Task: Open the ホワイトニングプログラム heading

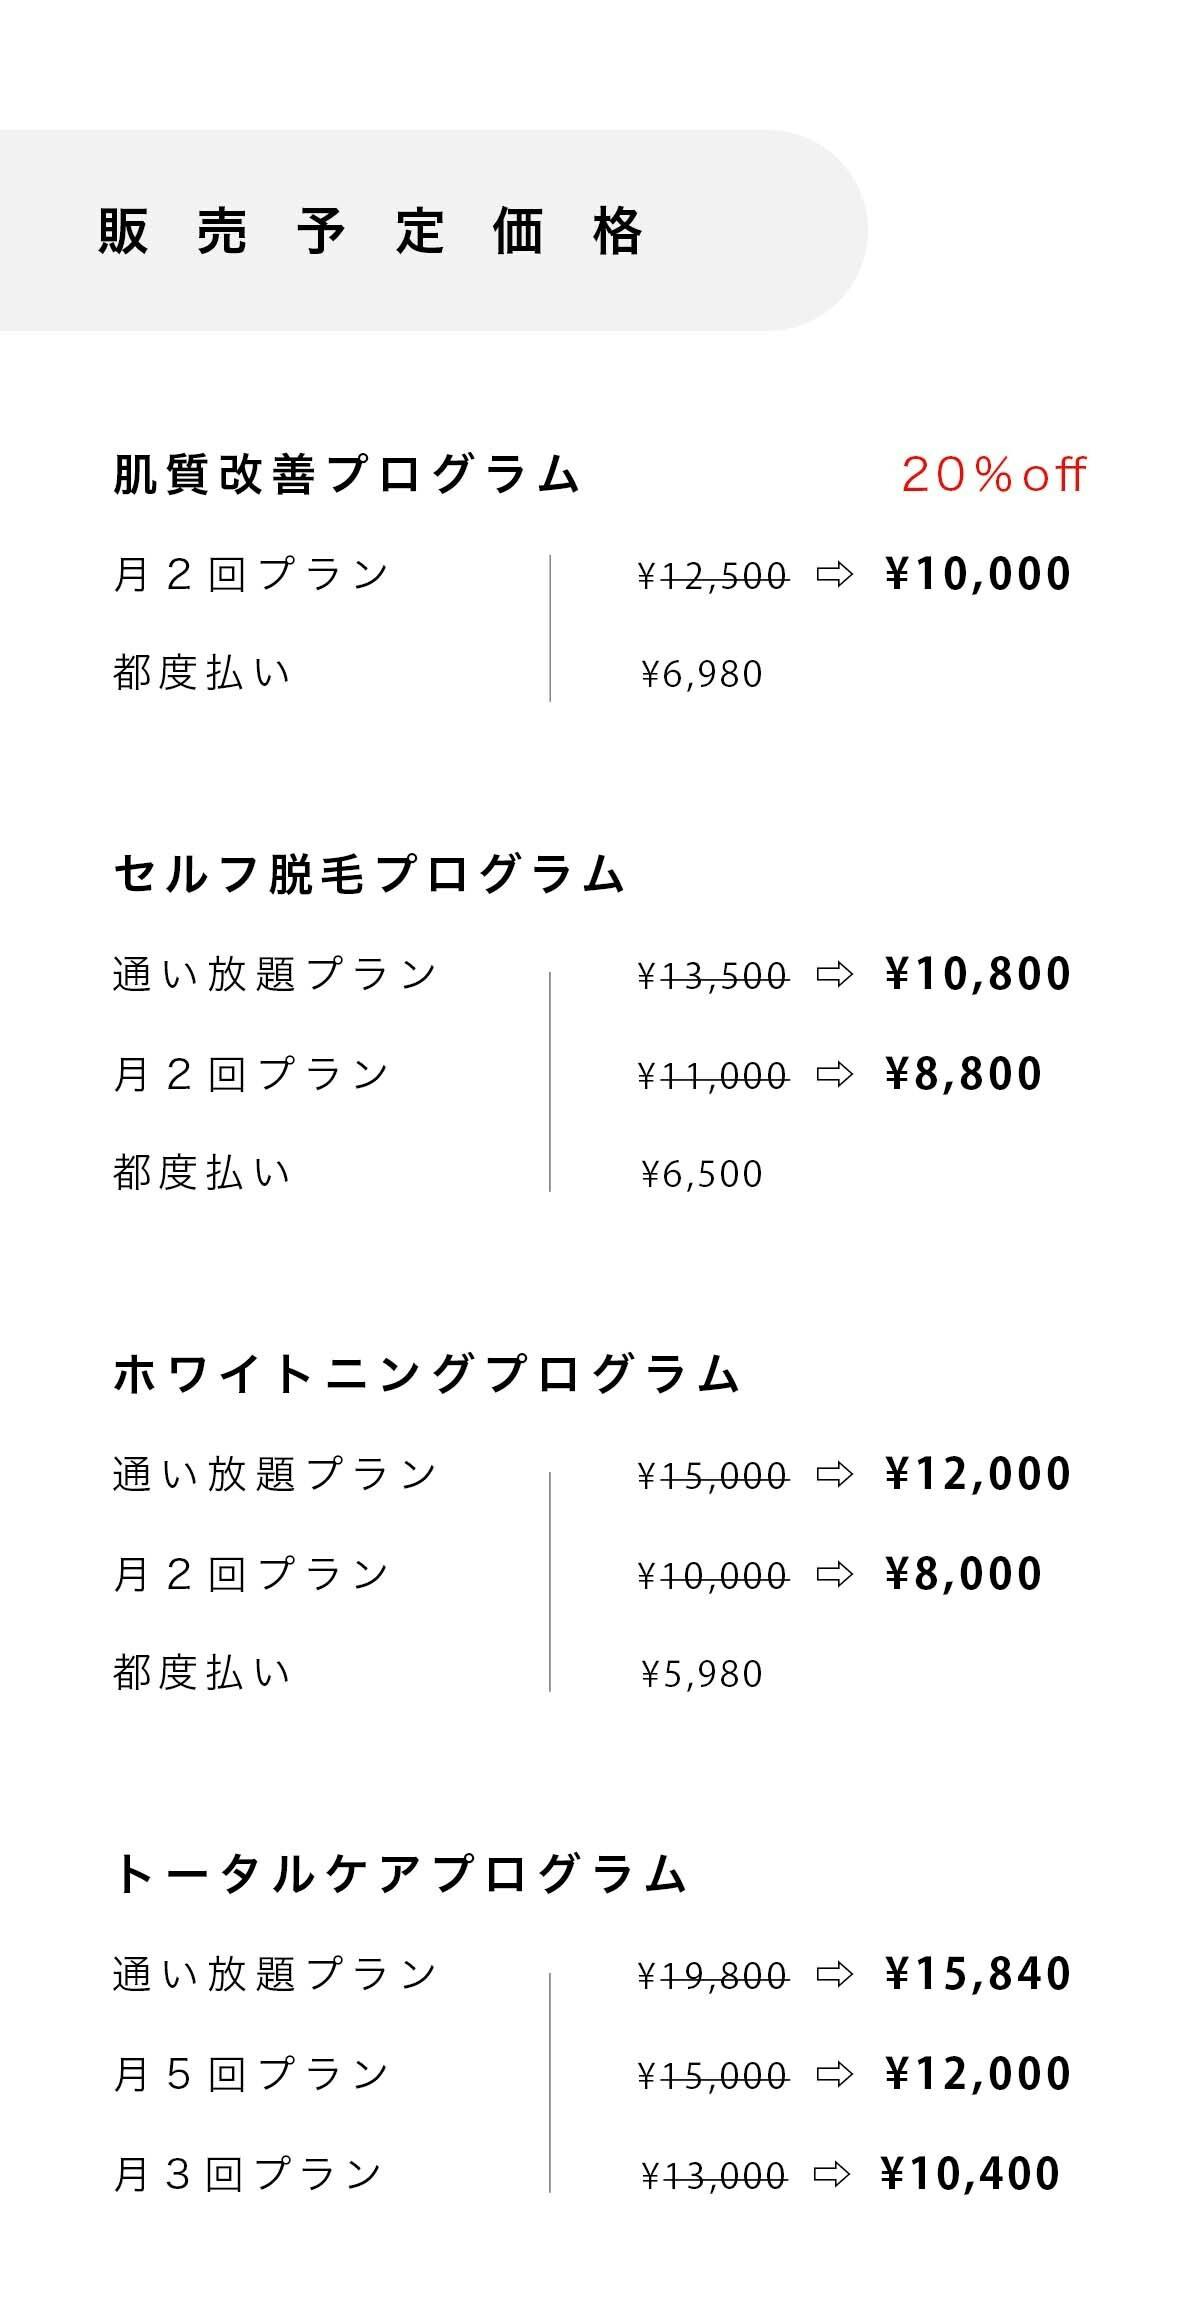Action: [426, 1375]
